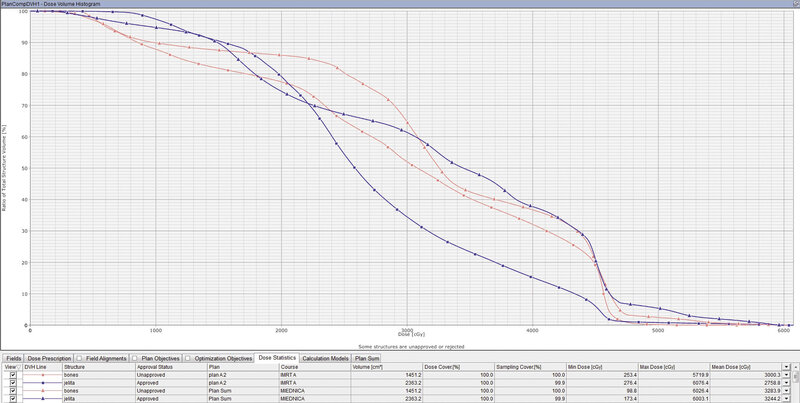Image resolution: width=800 pixels, height=403 pixels.
Task: Click the Course column header
Action: 315,367
